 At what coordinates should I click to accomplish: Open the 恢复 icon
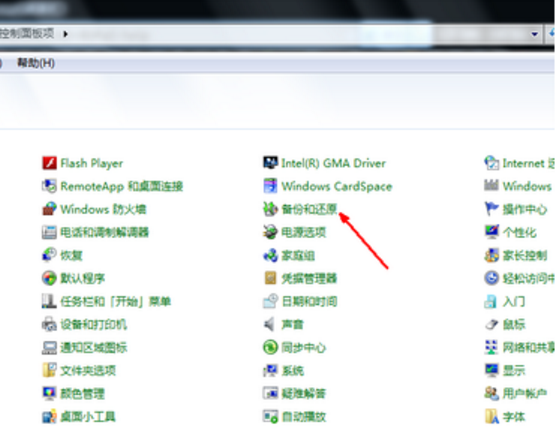point(49,255)
